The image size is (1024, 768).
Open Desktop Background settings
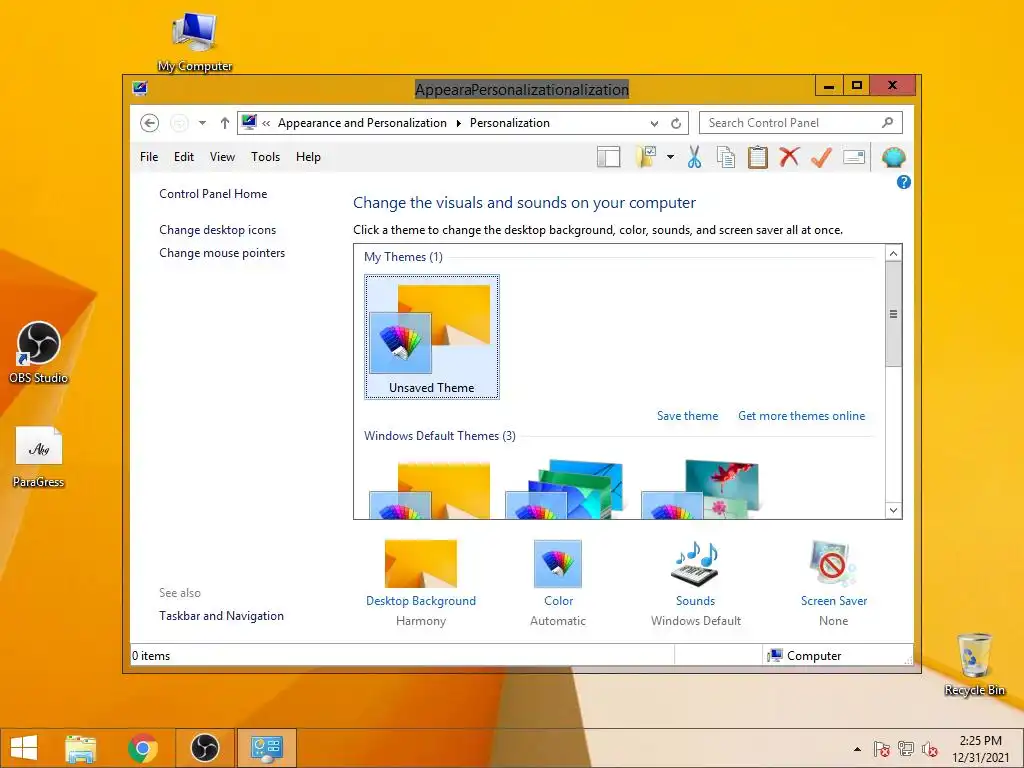click(x=421, y=564)
